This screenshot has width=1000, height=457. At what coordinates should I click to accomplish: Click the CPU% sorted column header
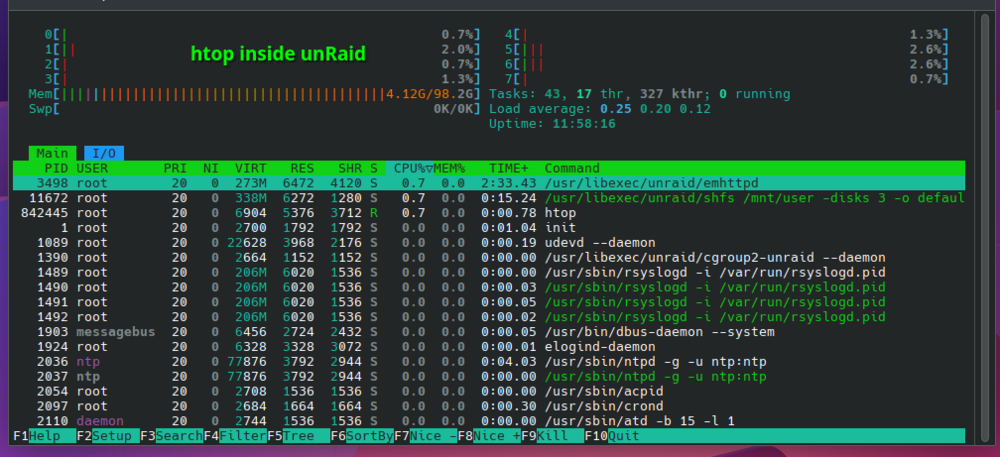pos(410,168)
